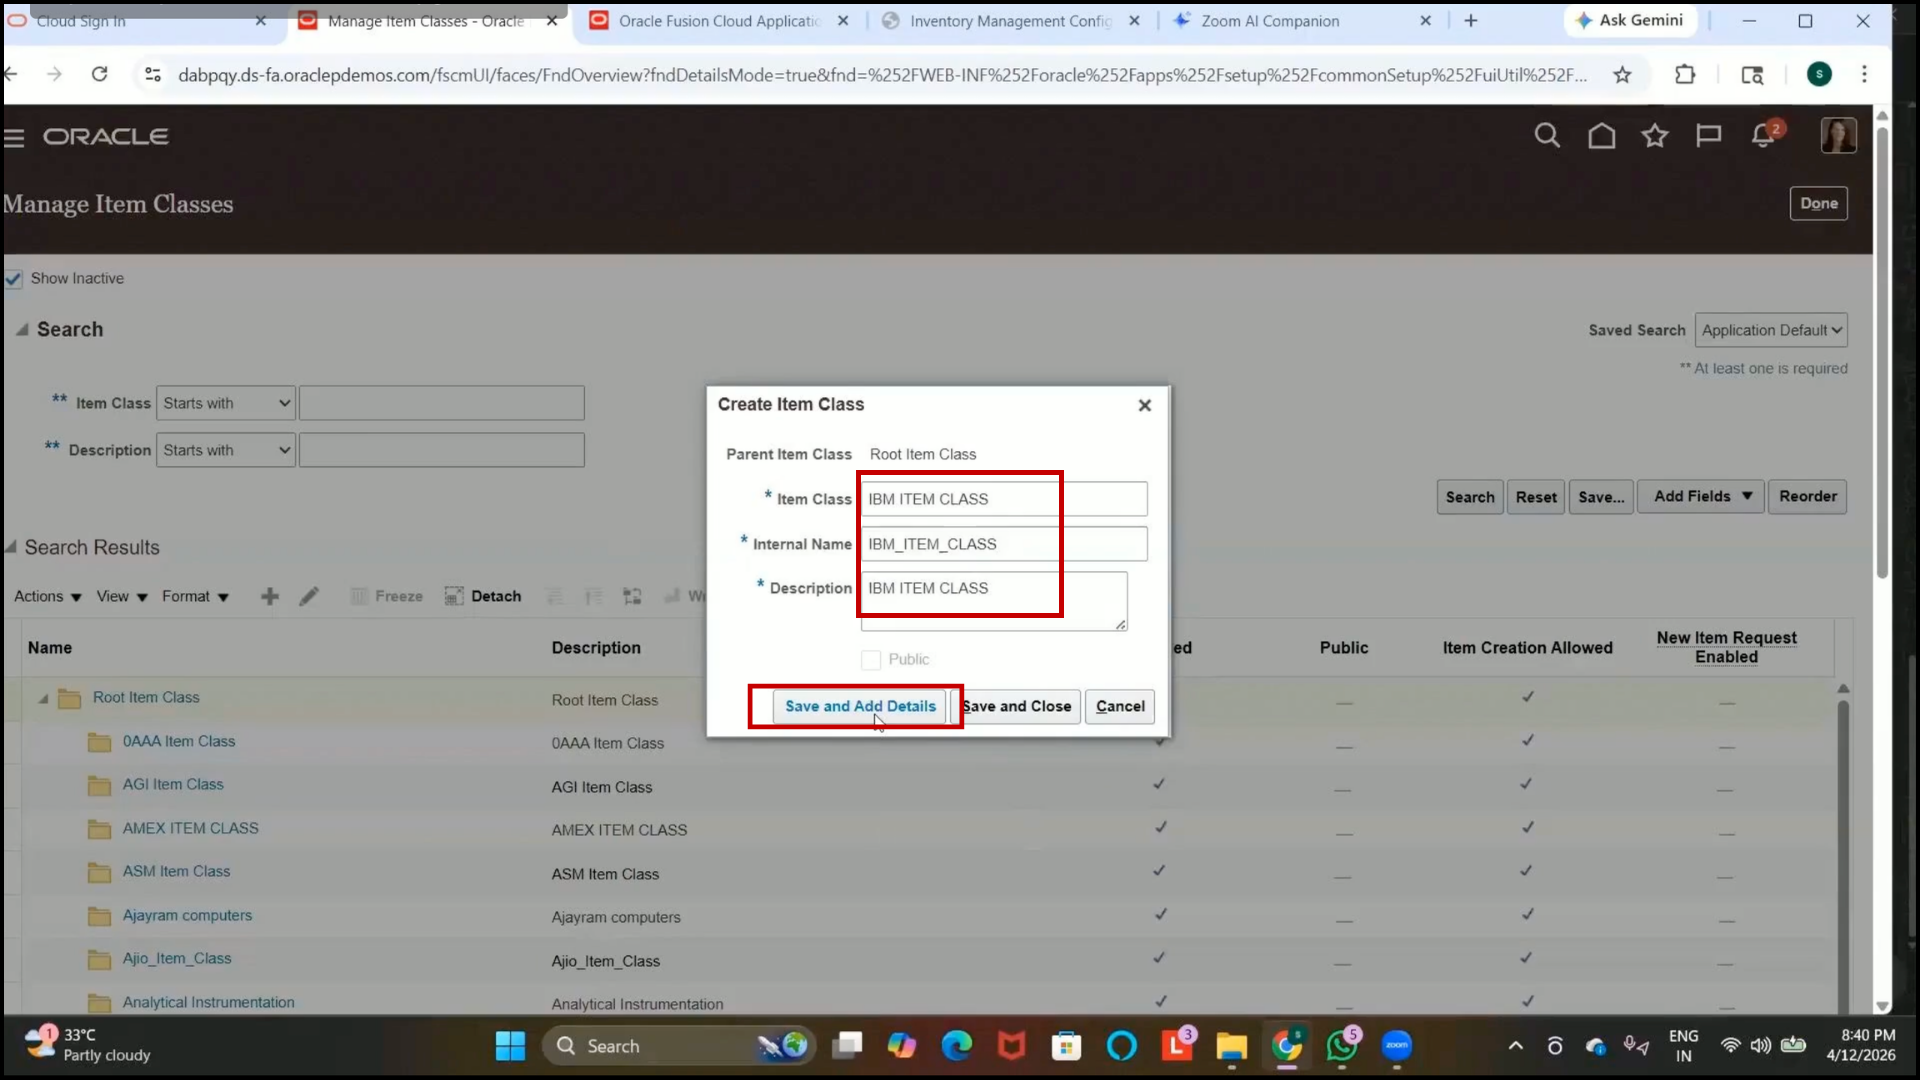This screenshot has width=1920, height=1080.
Task: Click the folder icon of AGI Item Class
Action: 99,786
